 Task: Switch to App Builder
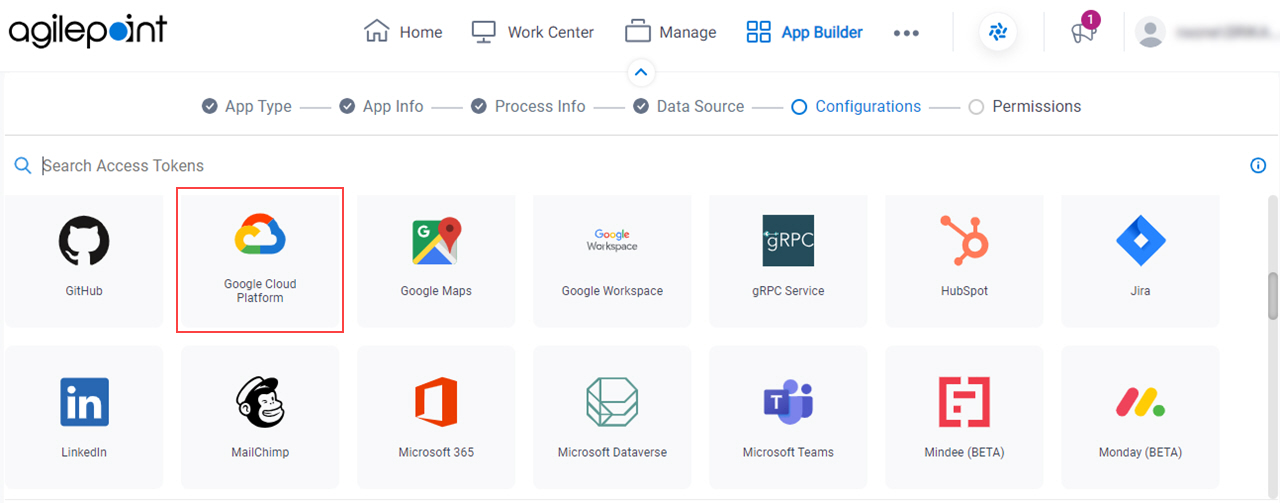point(804,32)
